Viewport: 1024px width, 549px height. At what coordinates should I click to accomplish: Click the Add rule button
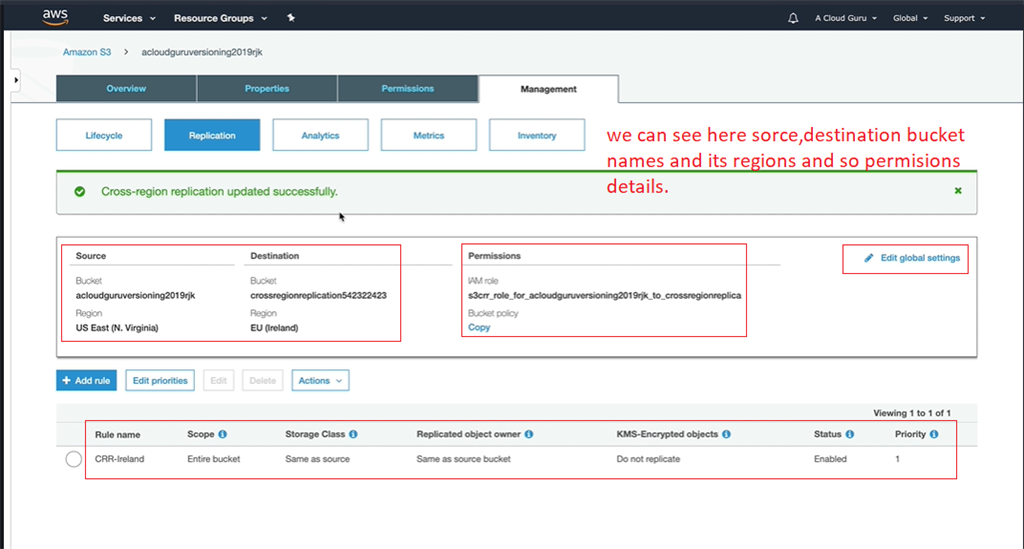pos(86,381)
